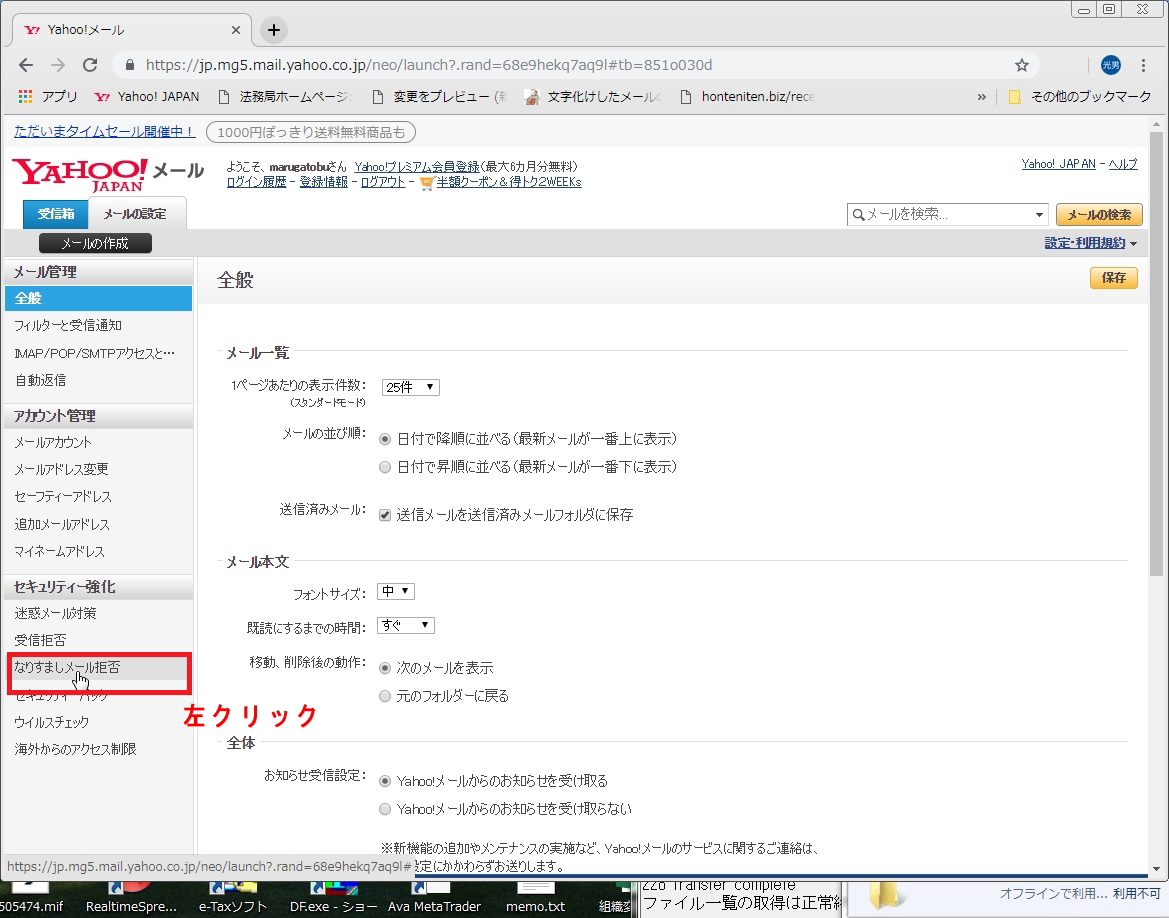Open new tab with plus icon

click(274, 30)
